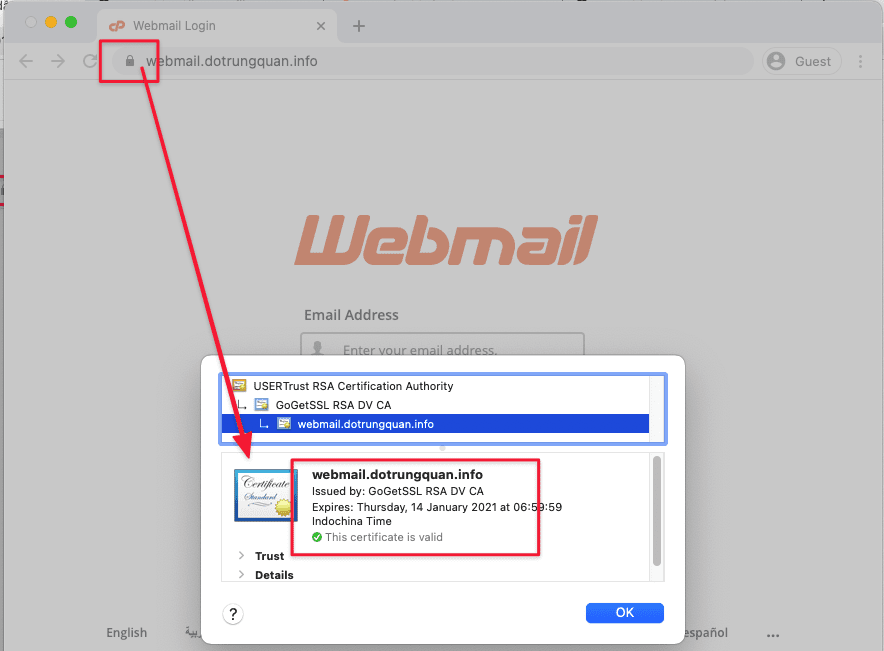Click the padlock icon in address bar
Viewport: 884px width, 651px height.
tap(130, 61)
